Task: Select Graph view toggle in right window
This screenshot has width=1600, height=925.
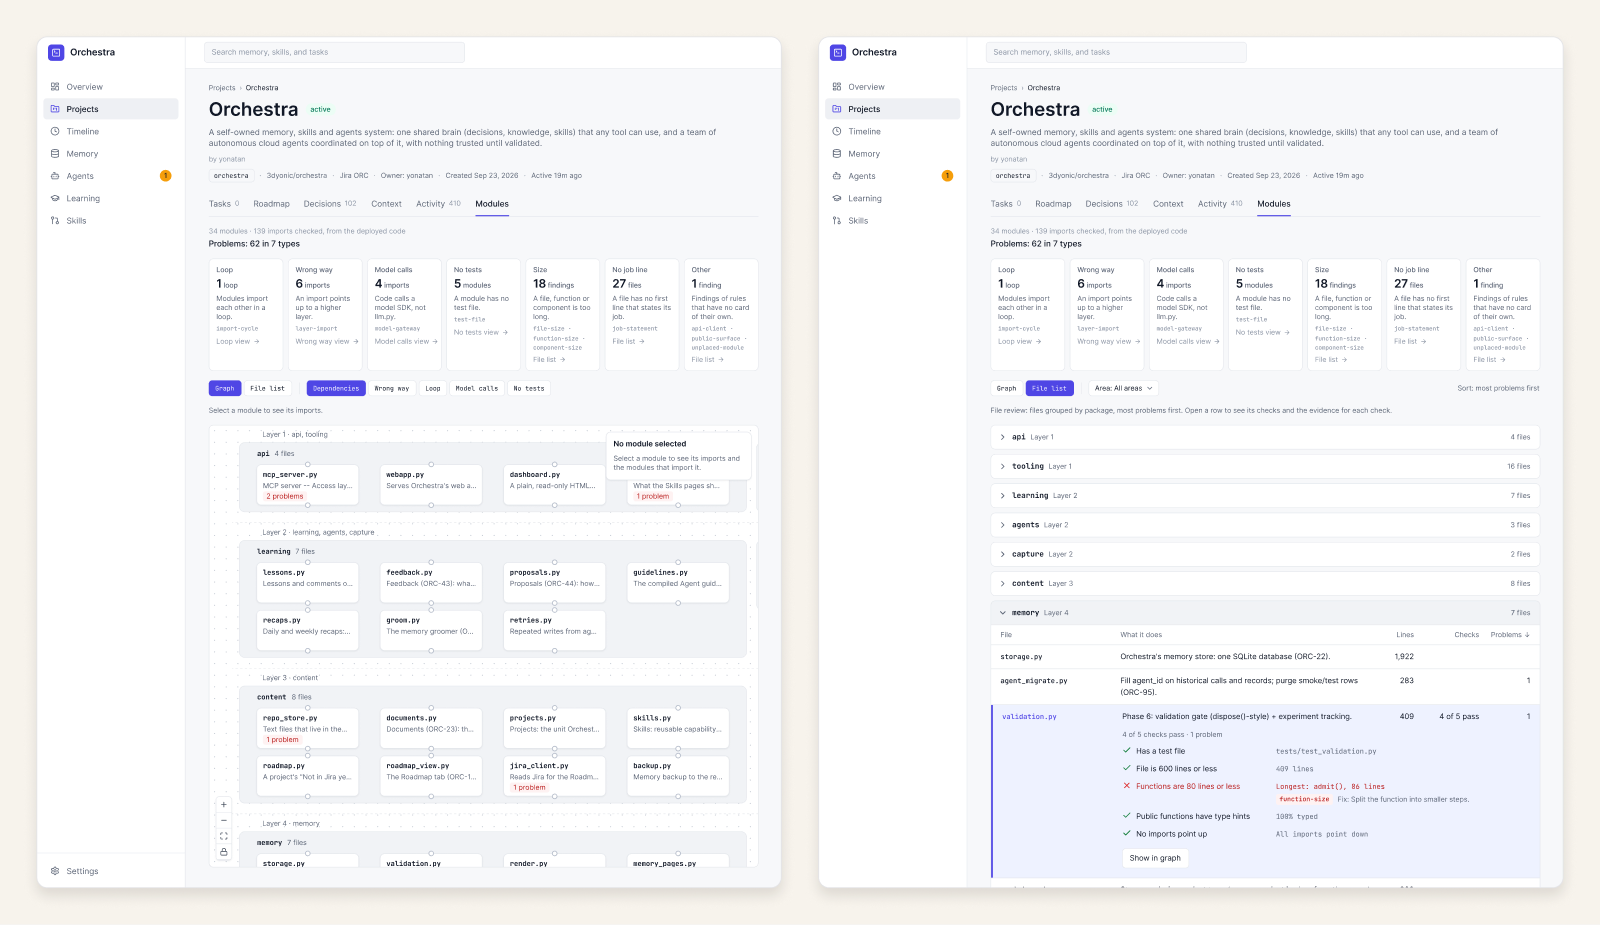Action: point(1007,388)
